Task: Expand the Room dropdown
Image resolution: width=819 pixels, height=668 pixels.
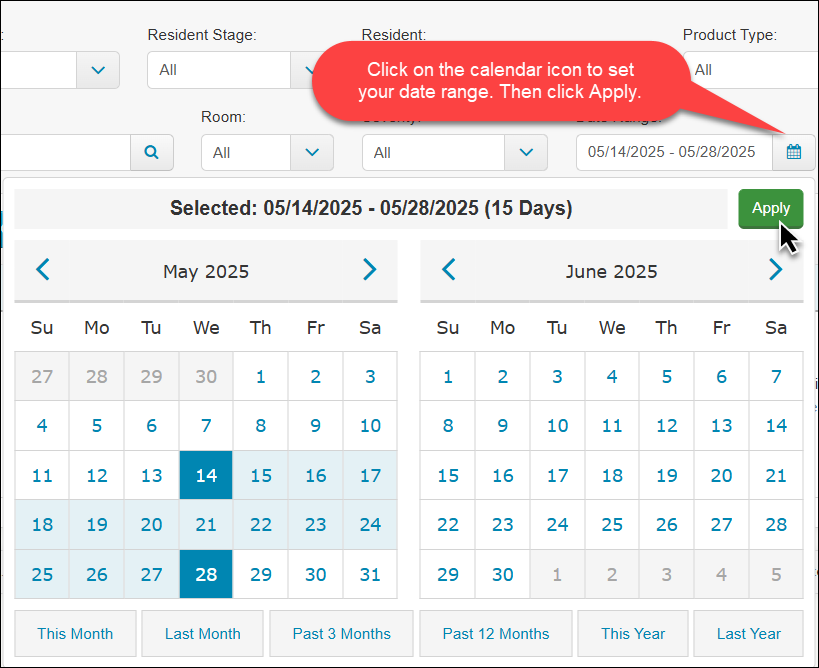Action: pyautogui.click(x=312, y=153)
